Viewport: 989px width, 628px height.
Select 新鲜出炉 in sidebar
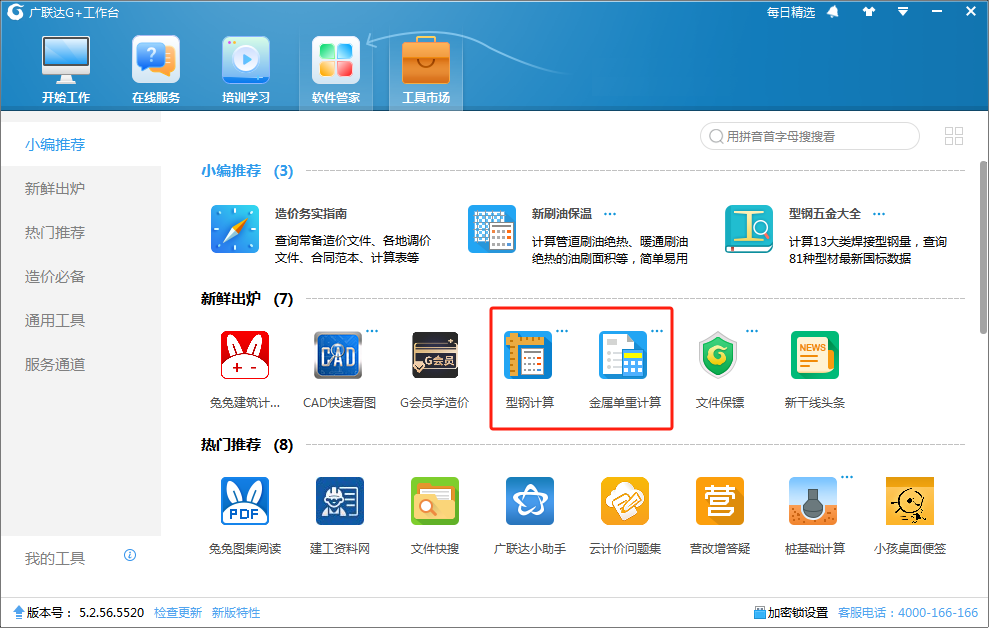(81, 189)
